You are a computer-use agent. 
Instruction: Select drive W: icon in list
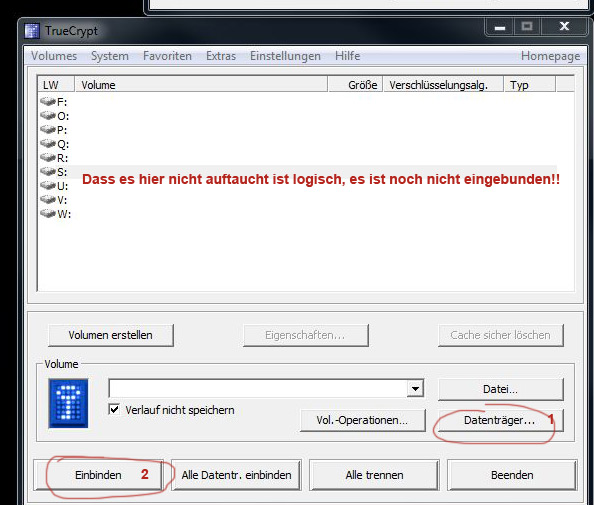coord(48,214)
